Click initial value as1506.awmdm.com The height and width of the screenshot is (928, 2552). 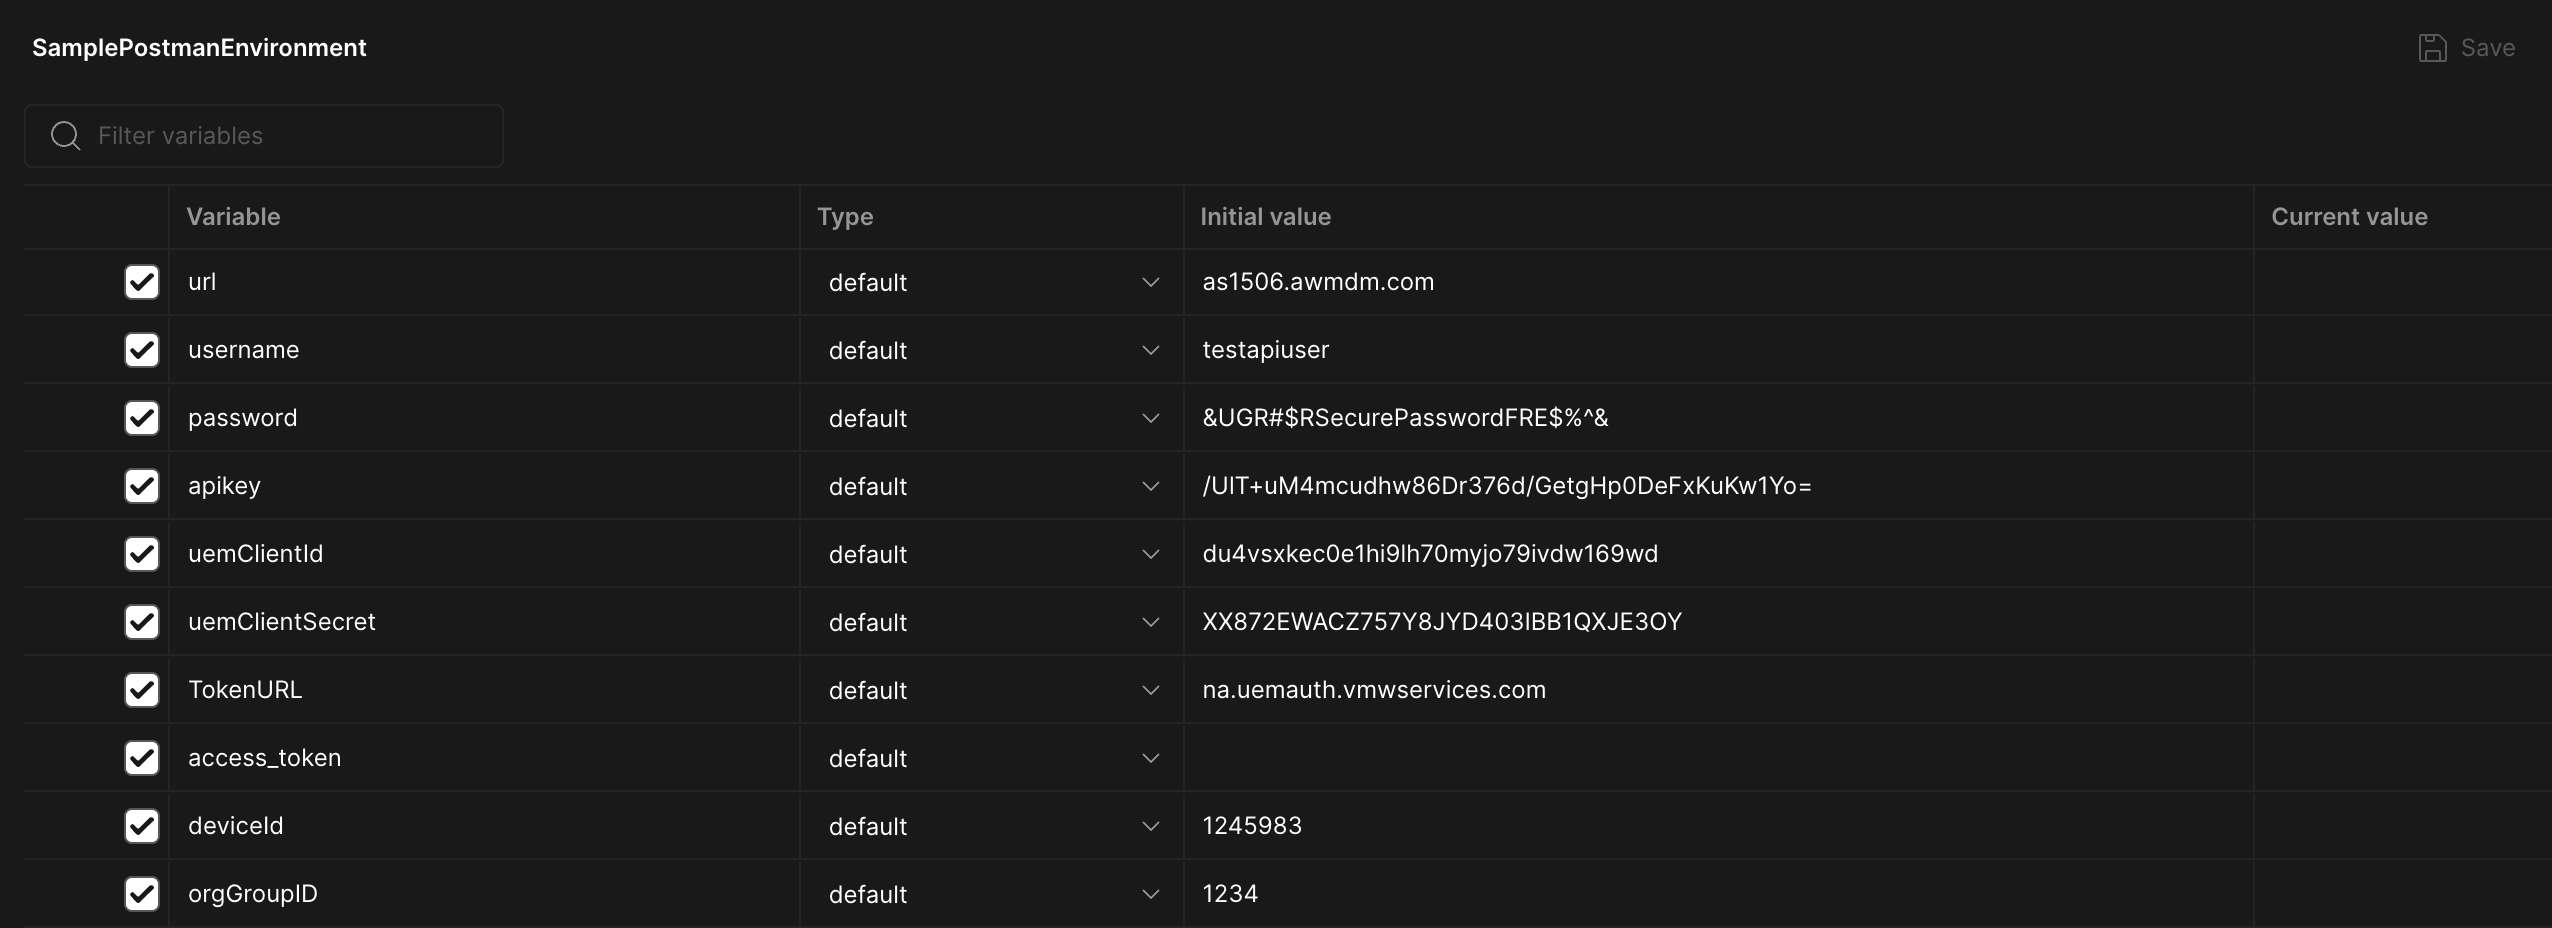pyautogui.click(x=1318, y=282)
